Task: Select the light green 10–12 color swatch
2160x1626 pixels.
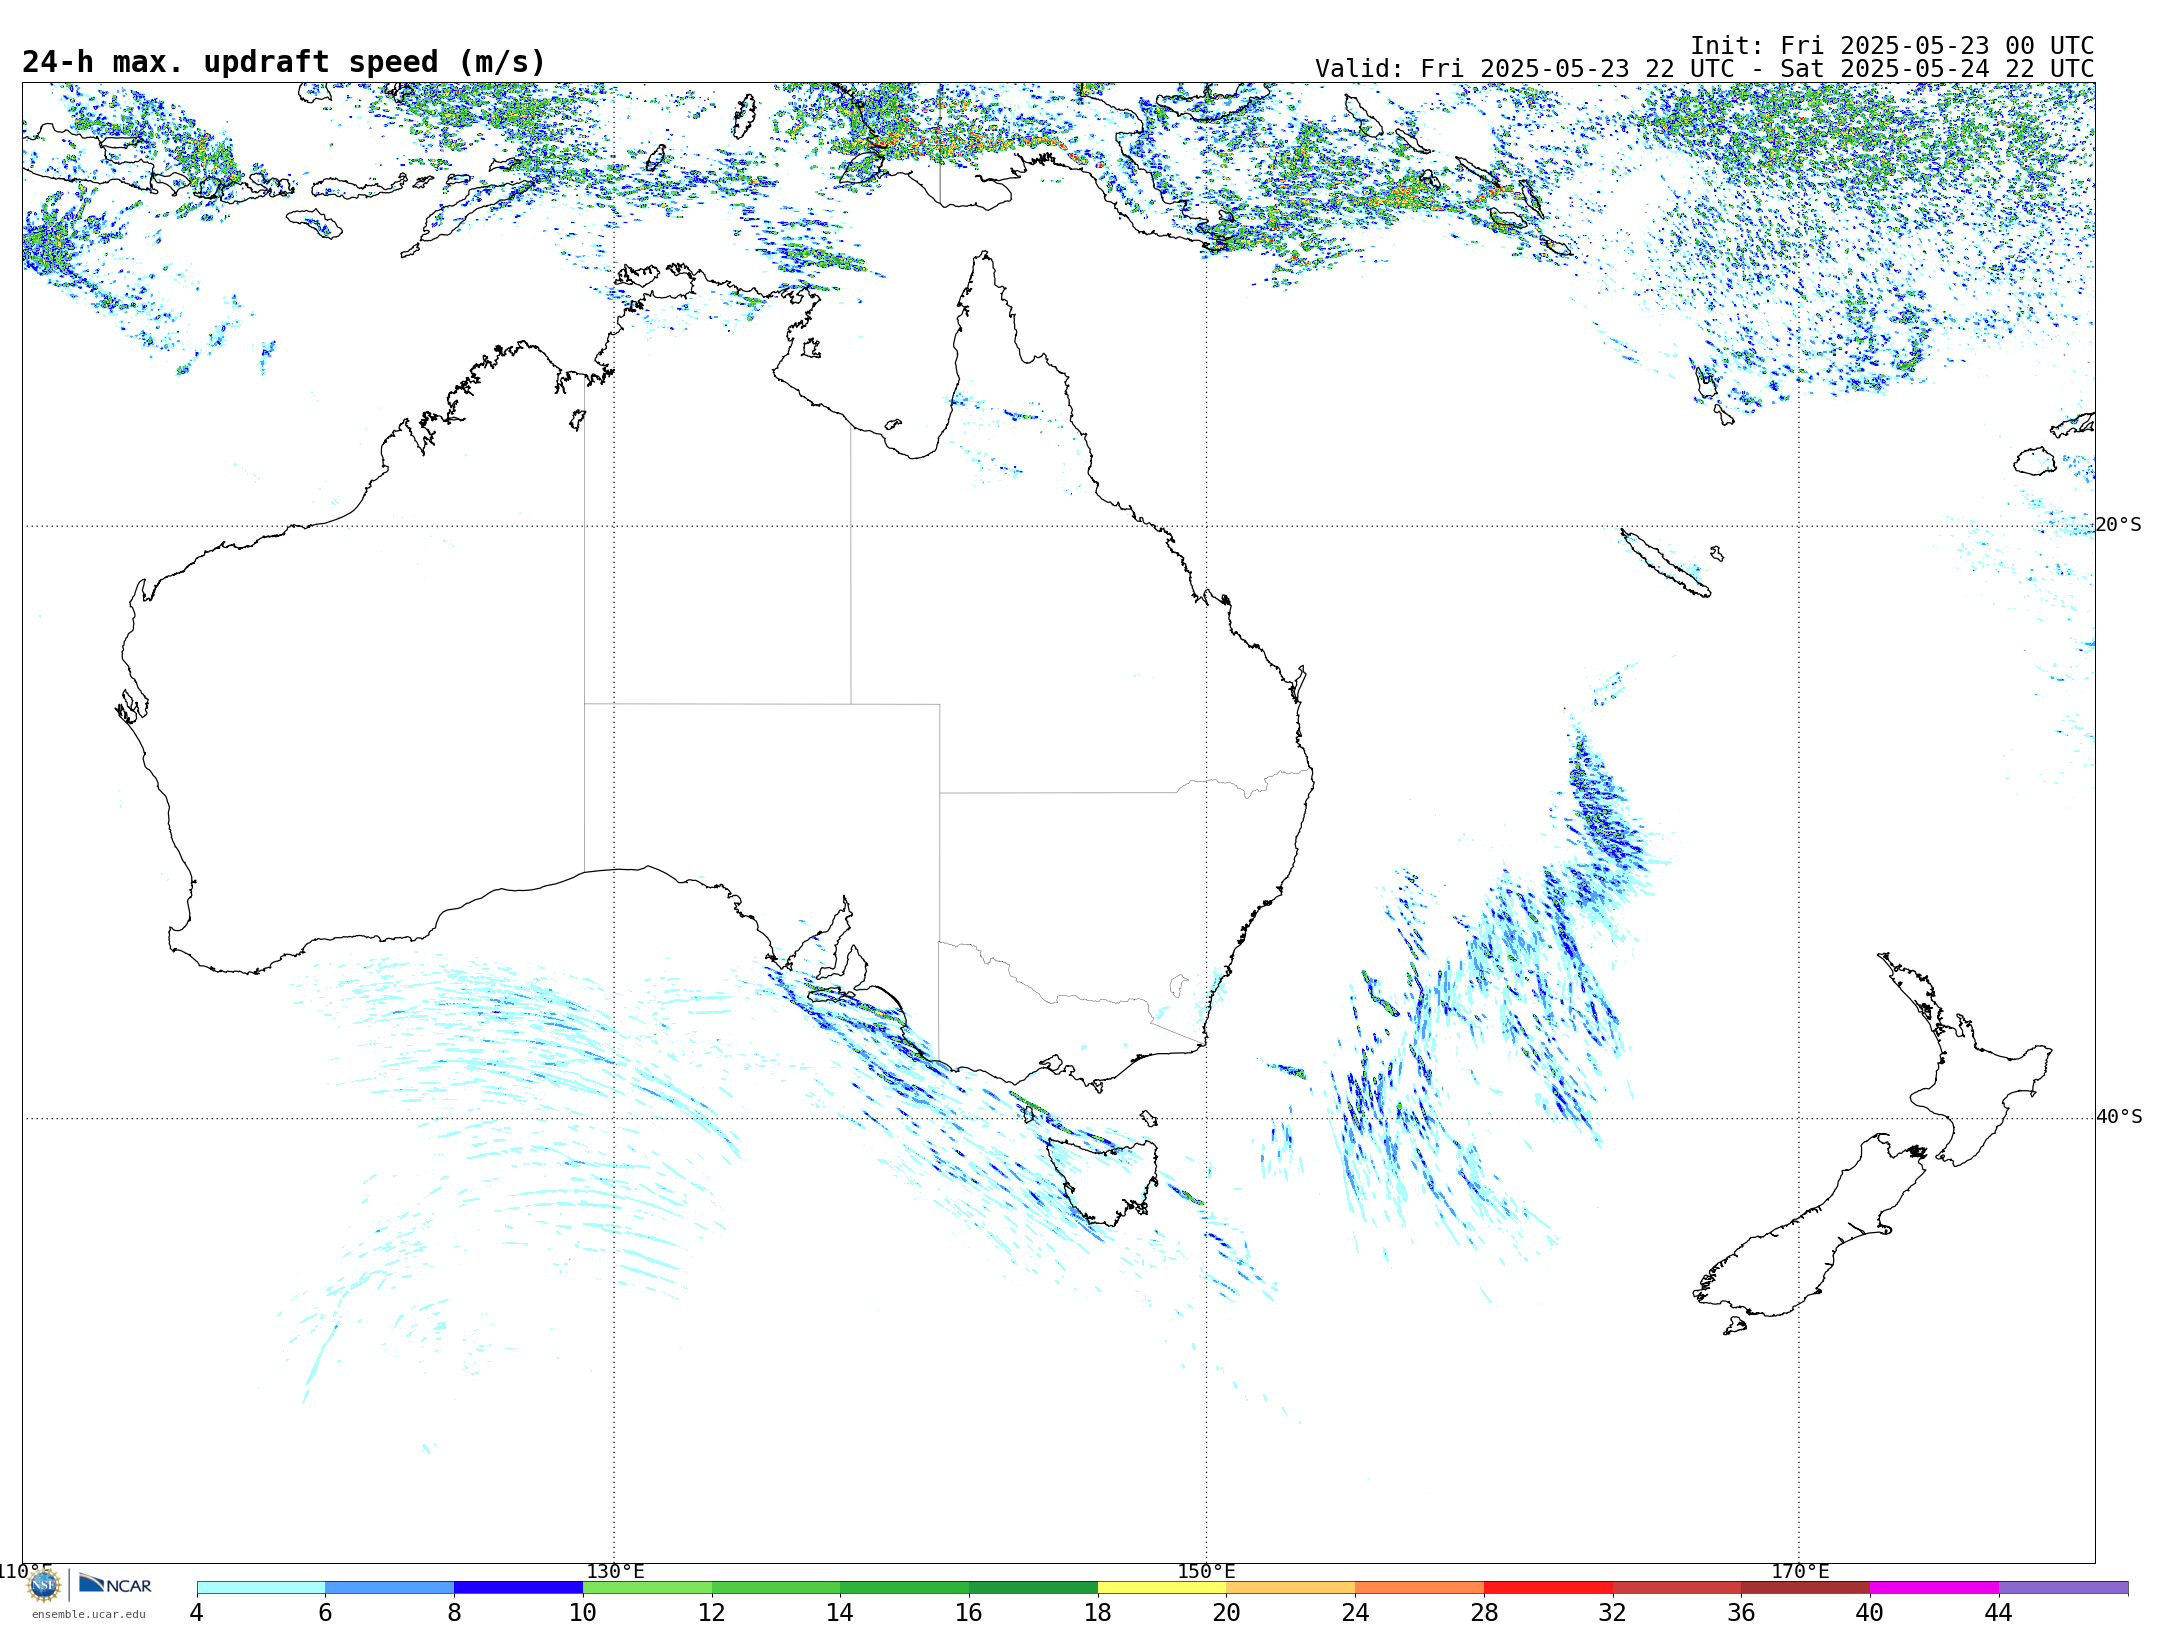Action: point(648,1588)
